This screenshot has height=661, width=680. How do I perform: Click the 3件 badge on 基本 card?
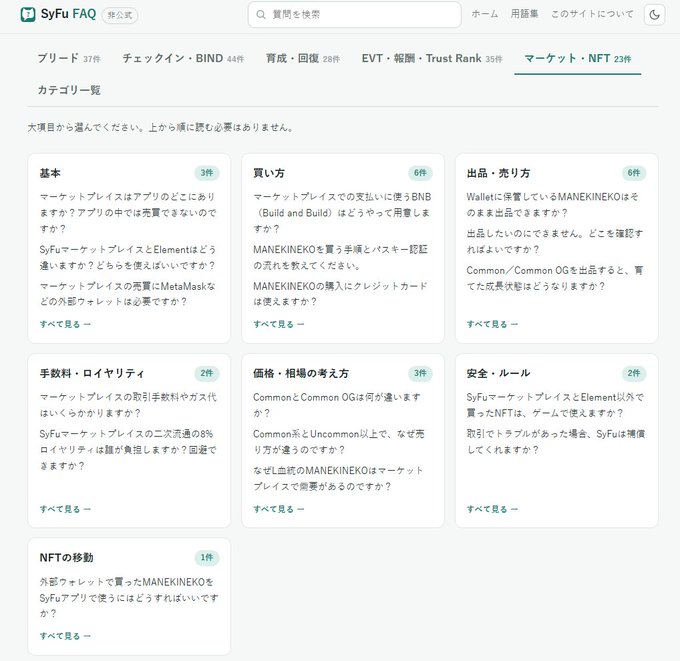206,173
